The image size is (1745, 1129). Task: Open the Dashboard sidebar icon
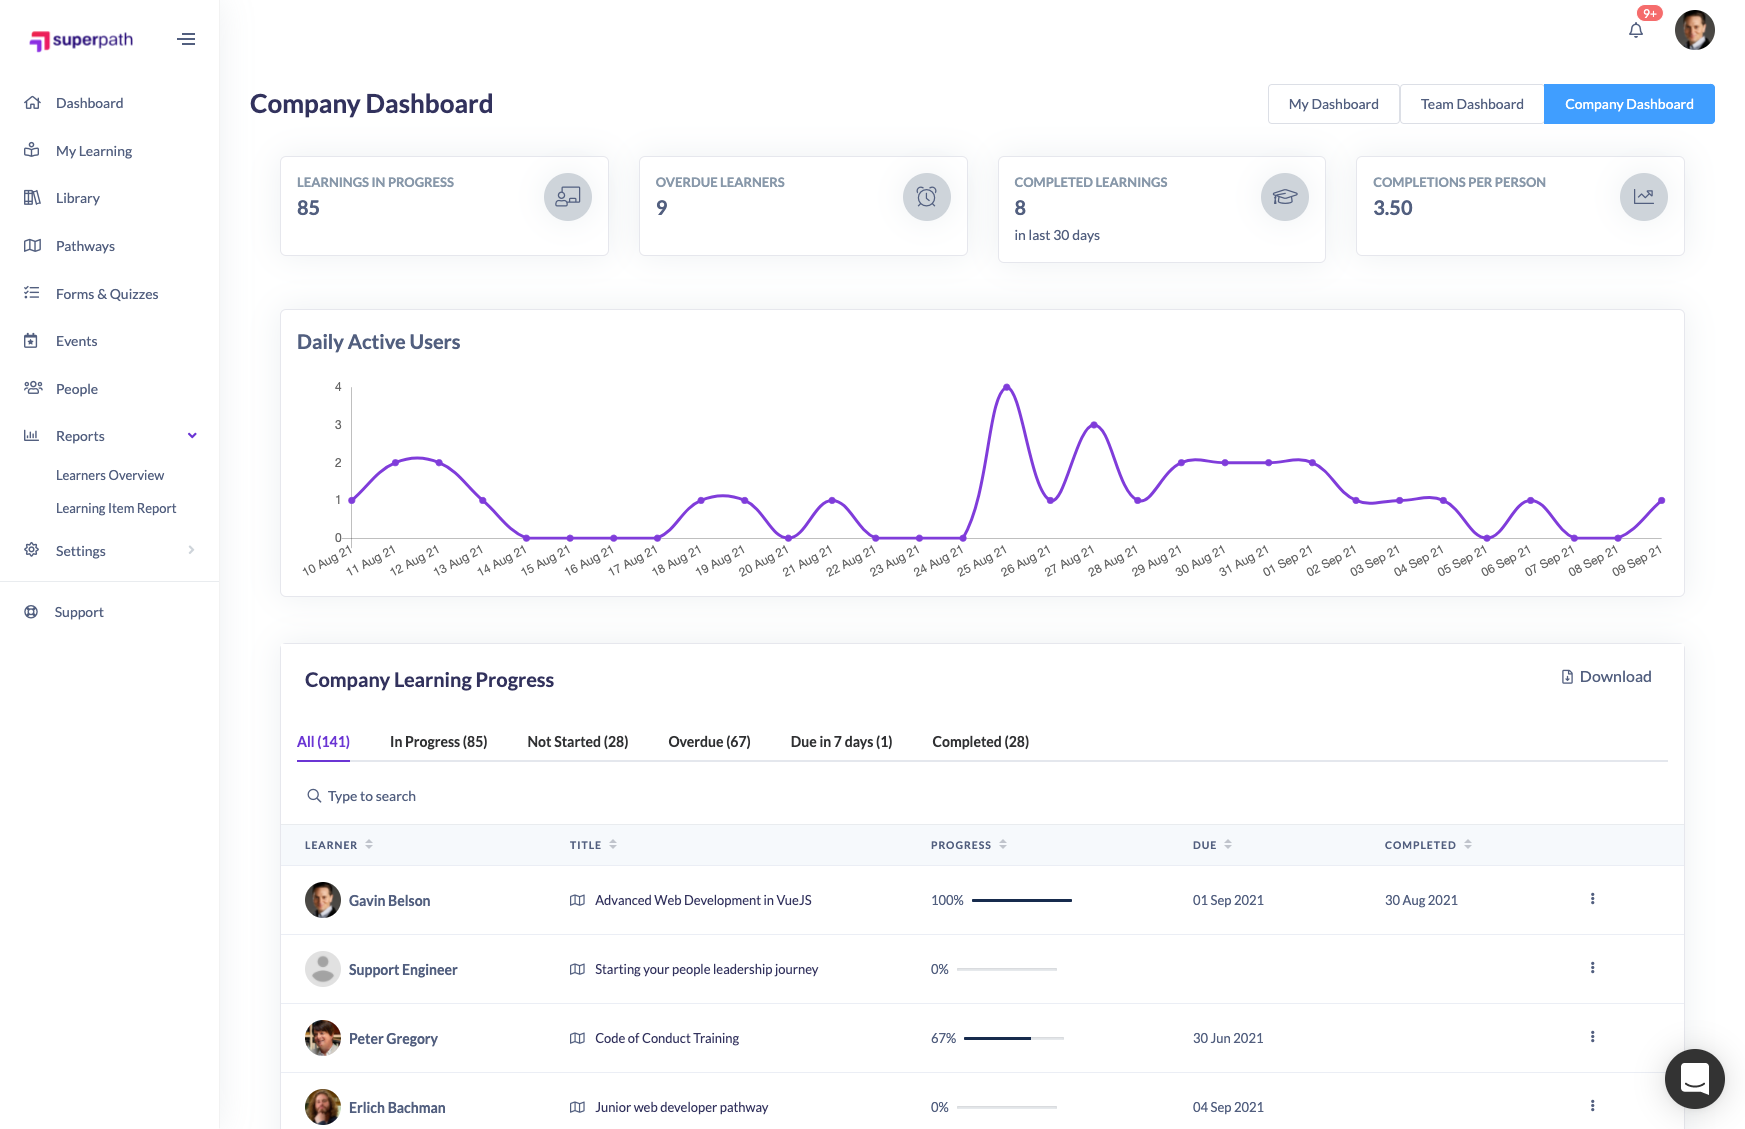pyautogui.click(x=31, y=102)
